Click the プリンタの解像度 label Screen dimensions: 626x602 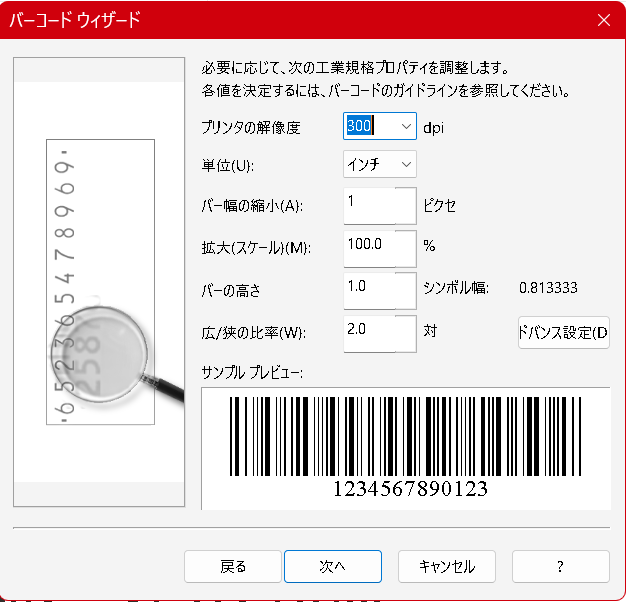[250, 128]
